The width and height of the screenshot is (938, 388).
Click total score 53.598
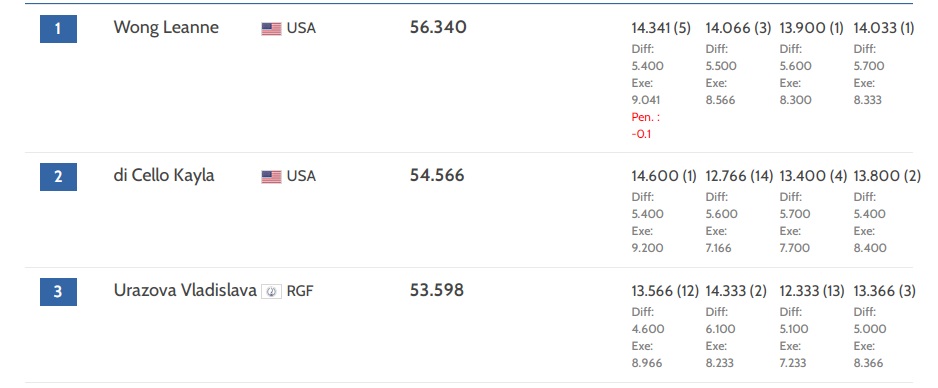(437, 291)
